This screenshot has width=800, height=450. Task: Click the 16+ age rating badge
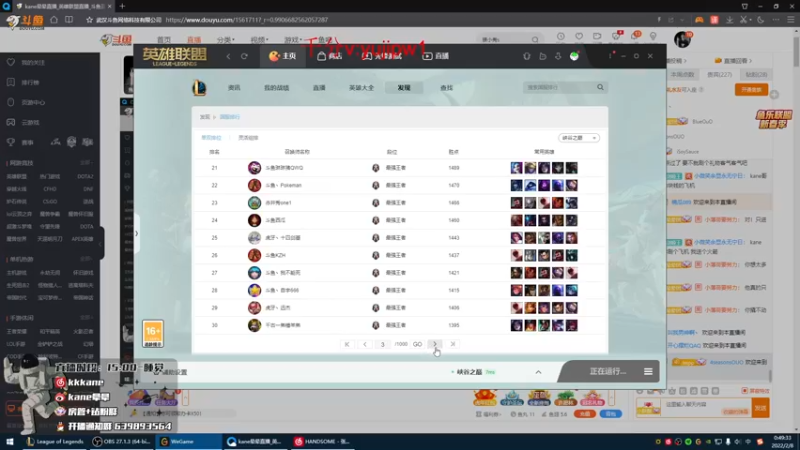[x=153, y=334]
